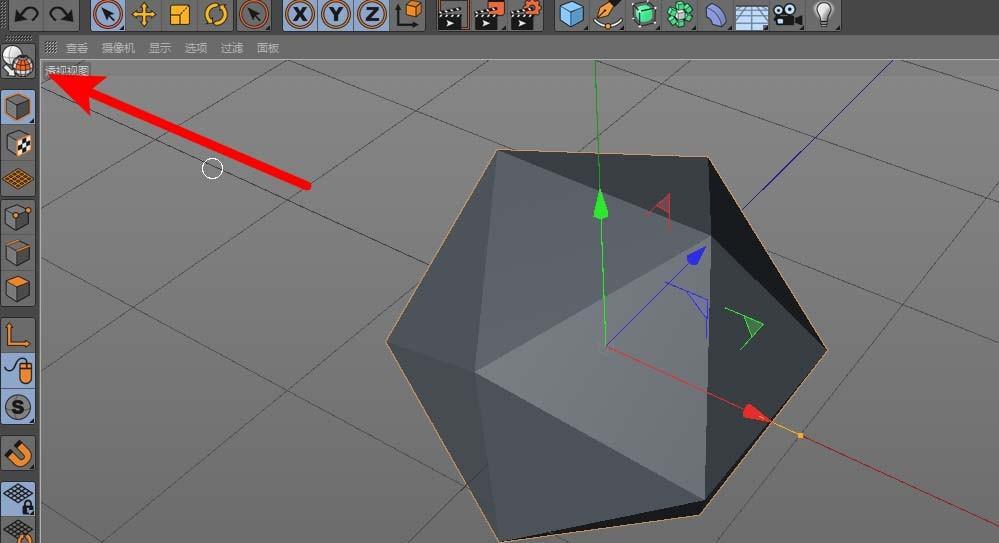
Task: Activate the Scale tool
Action: pyautogui.click(x=180, y=14)
